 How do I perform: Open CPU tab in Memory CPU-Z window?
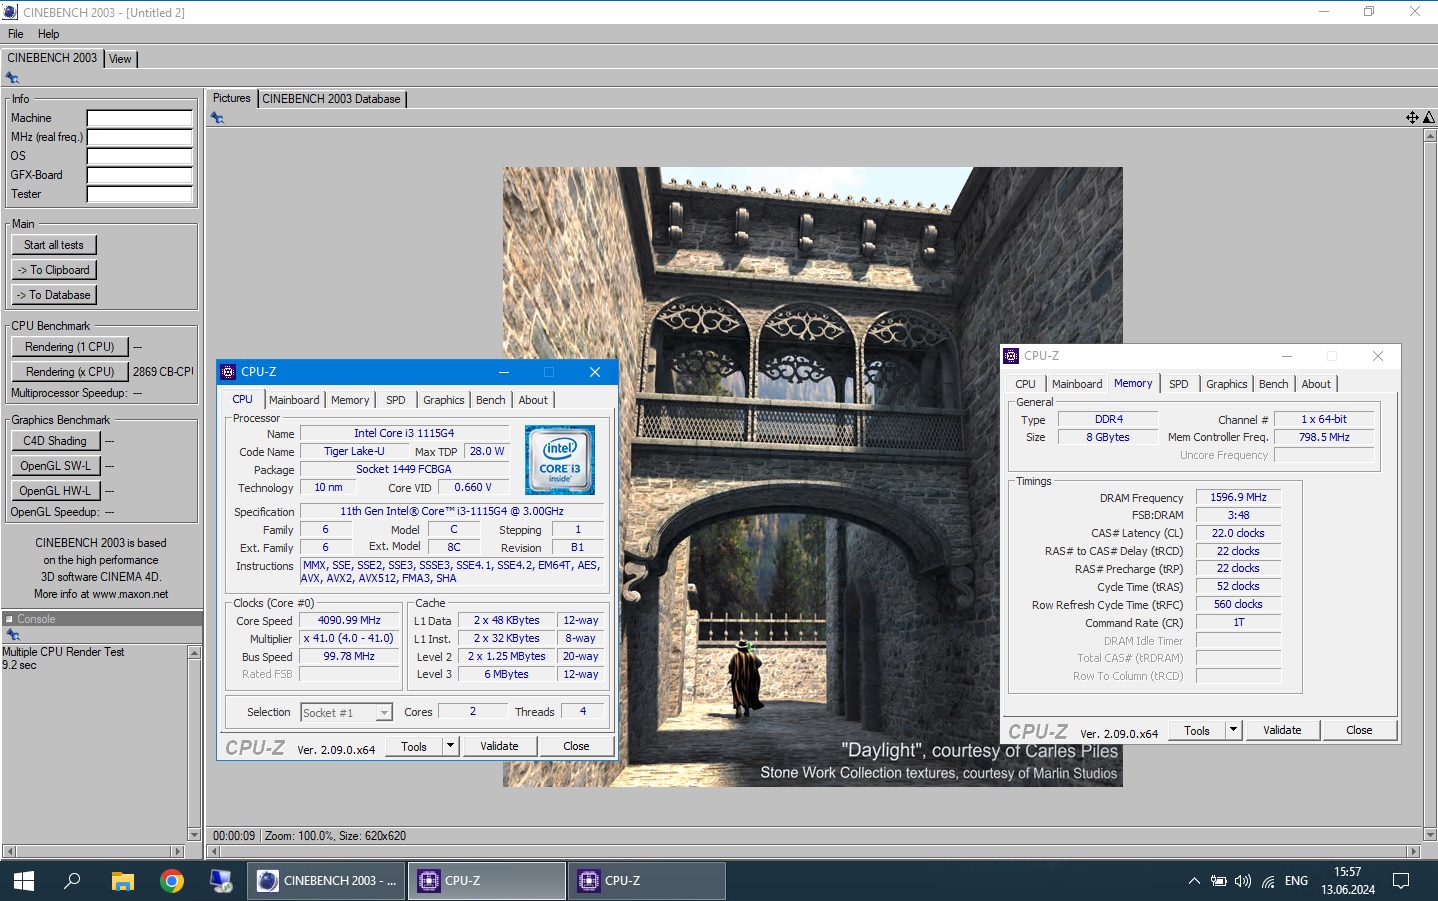coord(1026,384)
